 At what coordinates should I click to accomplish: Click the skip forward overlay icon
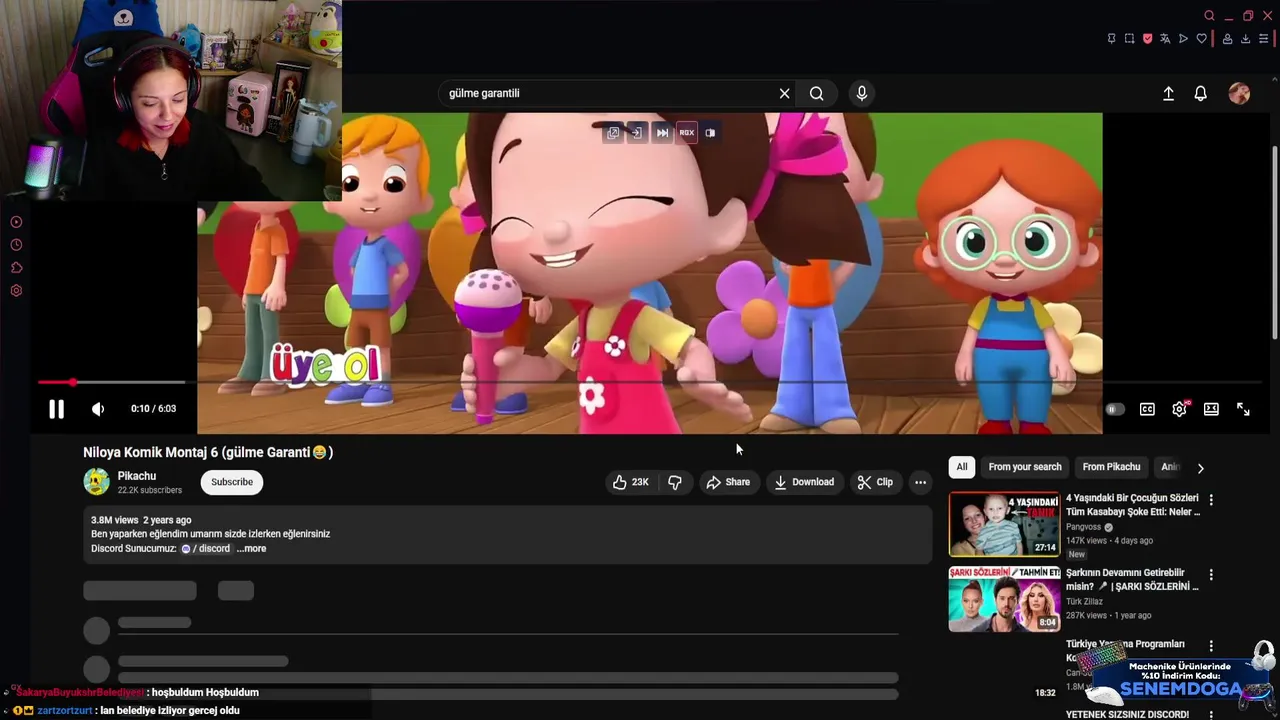(662, 132)
